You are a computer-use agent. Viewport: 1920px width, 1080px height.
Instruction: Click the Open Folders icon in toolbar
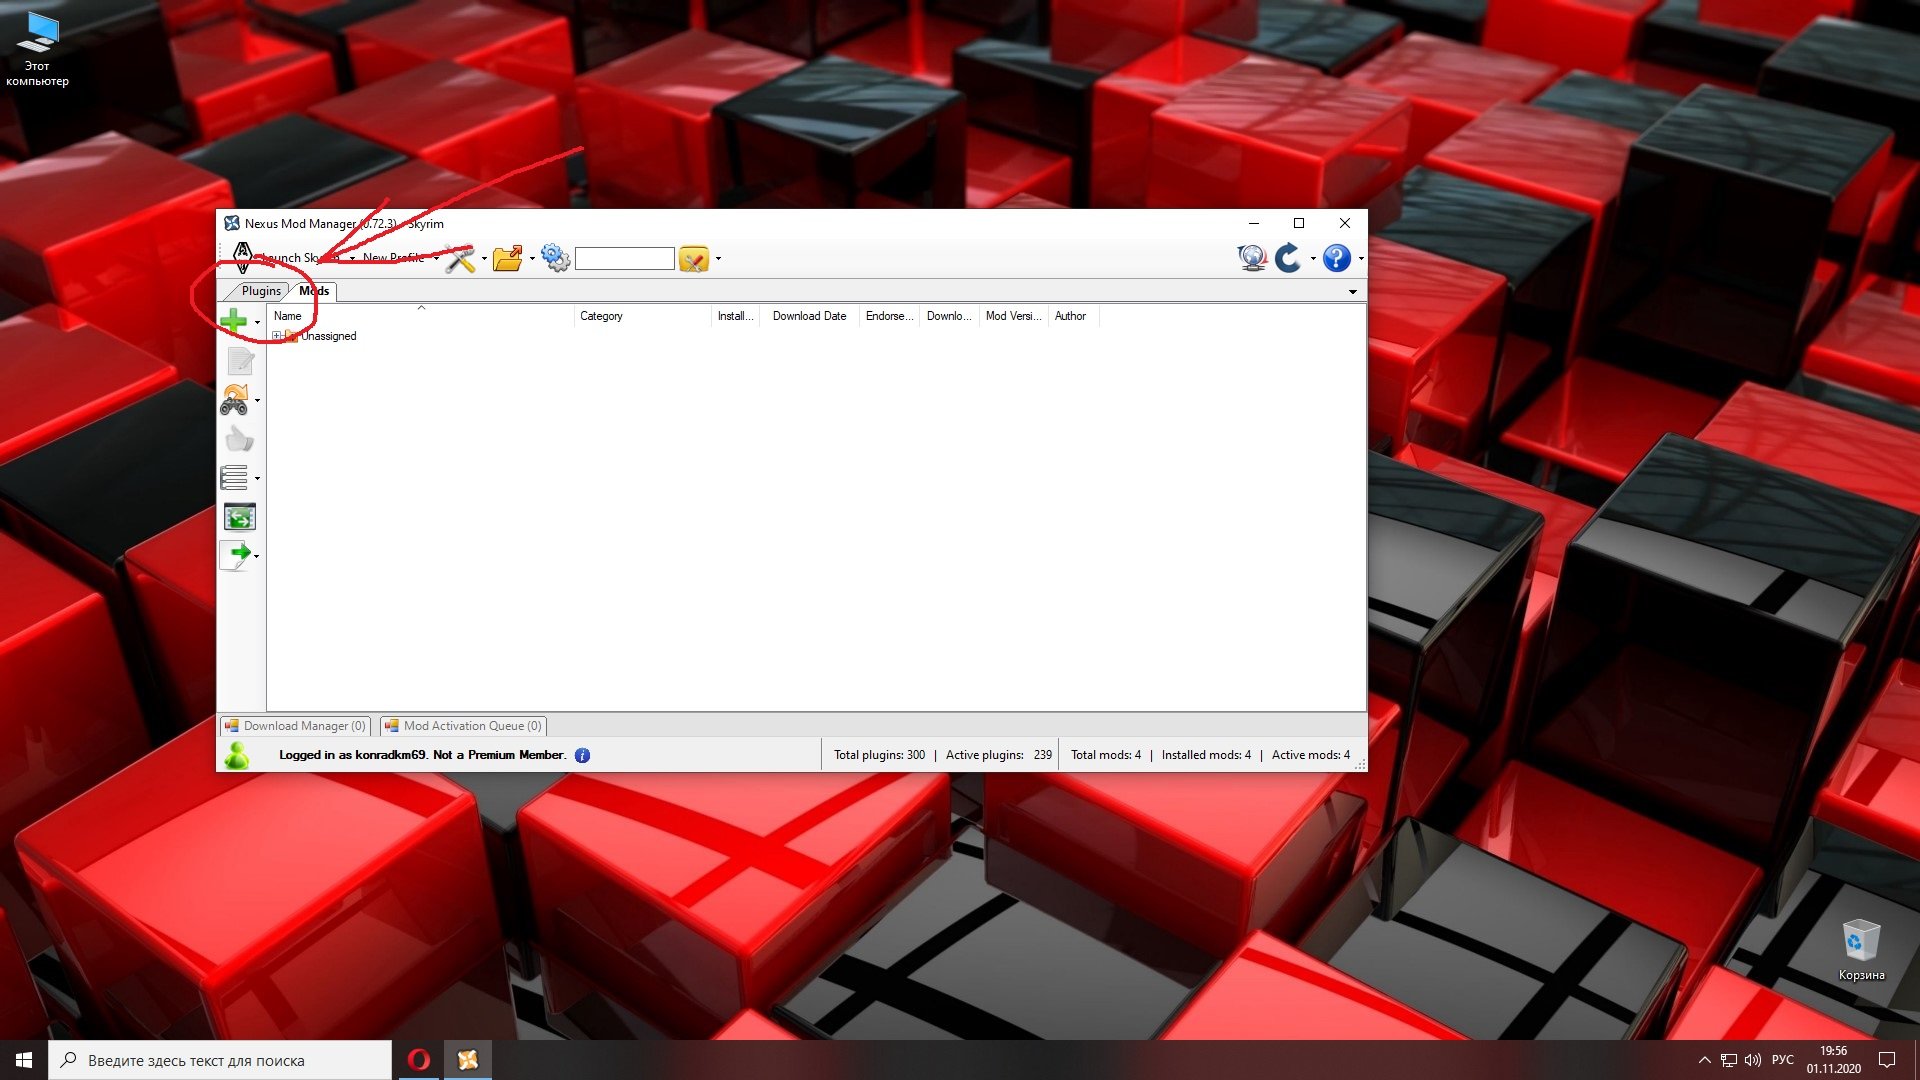pyautogui.click(x=508, y=259)
